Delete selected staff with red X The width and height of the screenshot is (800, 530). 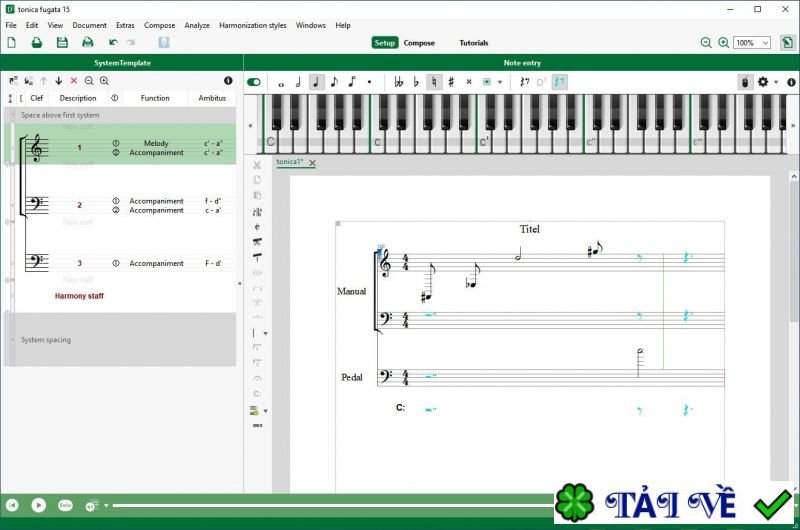pos(74,81)
